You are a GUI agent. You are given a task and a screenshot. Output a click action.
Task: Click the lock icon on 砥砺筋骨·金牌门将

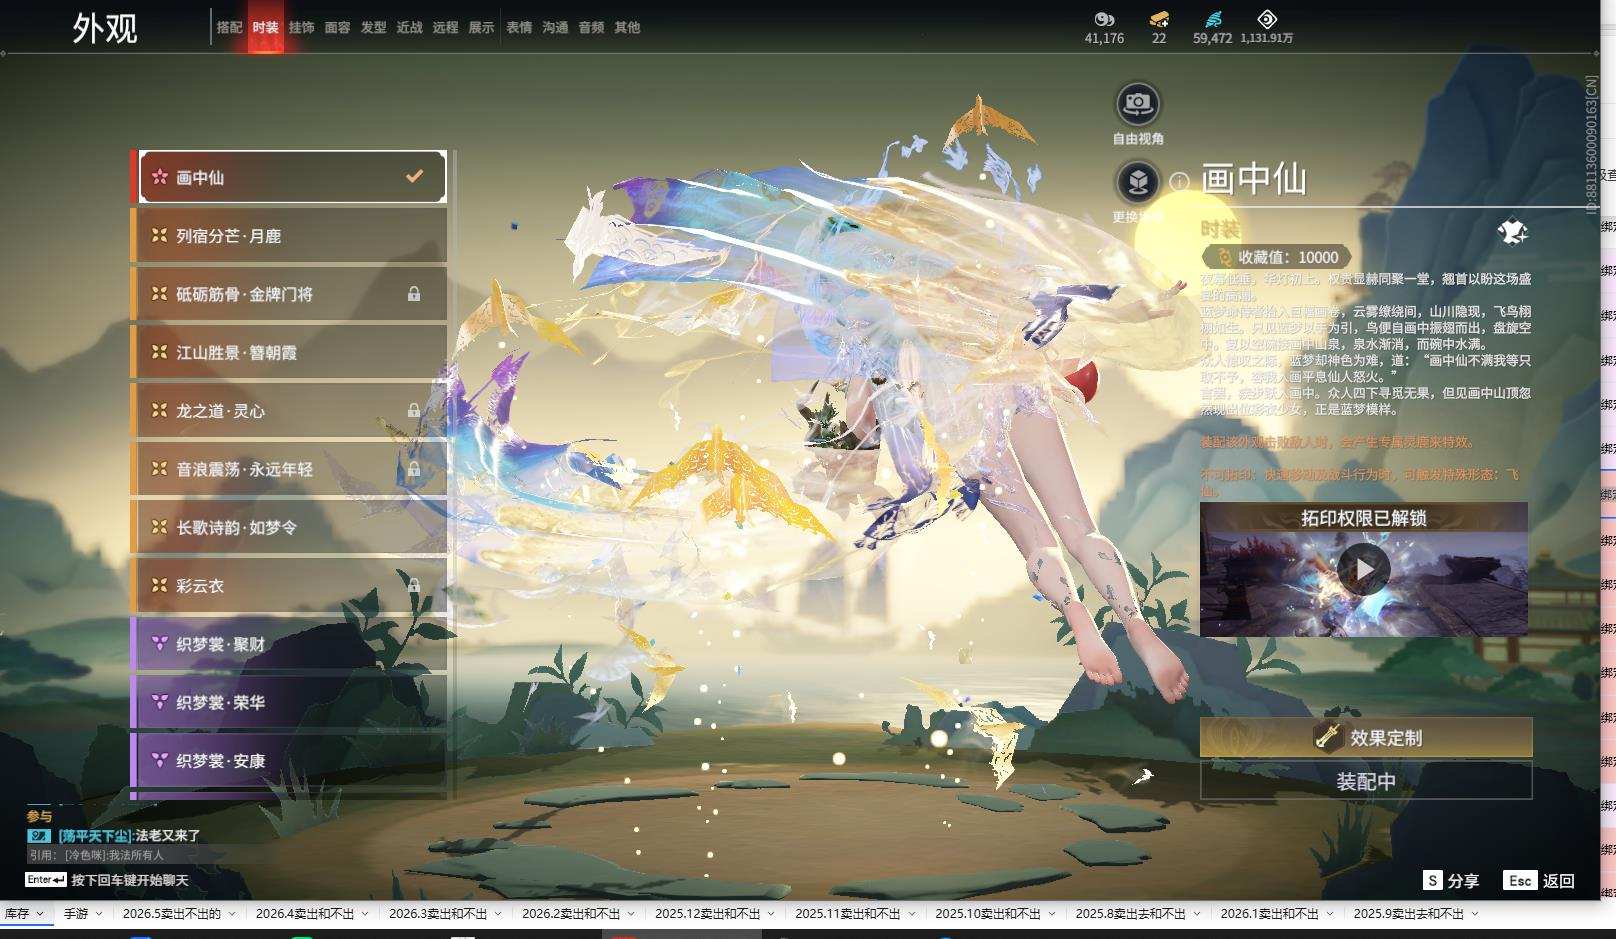[x=414, y=294]
